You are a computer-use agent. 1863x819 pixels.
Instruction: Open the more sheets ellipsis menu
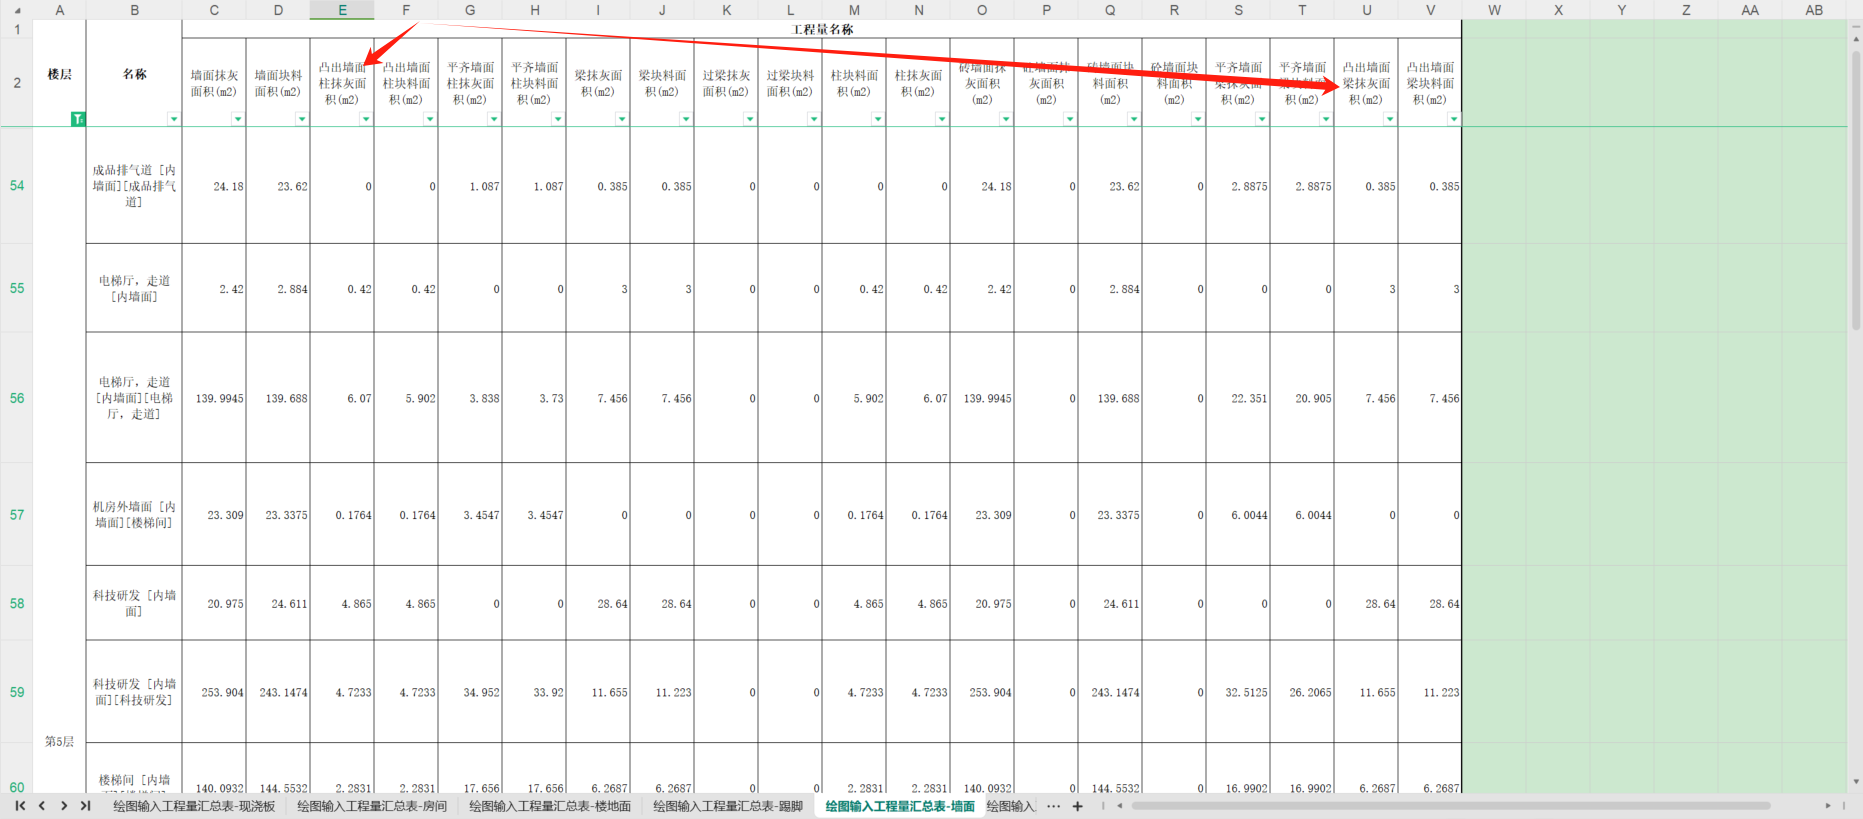[x=1054, y=806]
